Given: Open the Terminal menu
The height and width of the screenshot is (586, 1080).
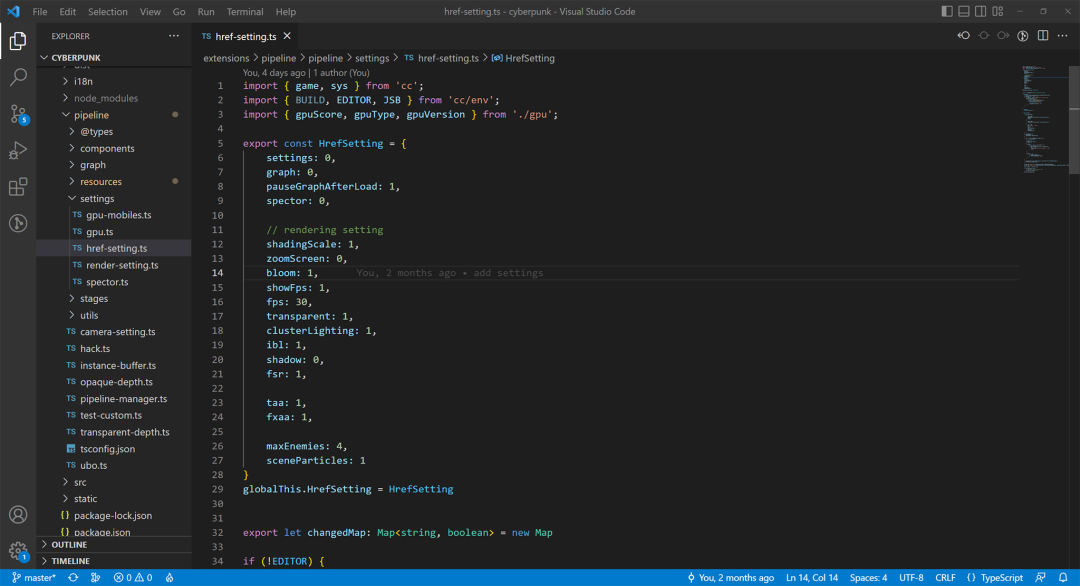Looking at the screenshot, I should (x=244, y=12).
